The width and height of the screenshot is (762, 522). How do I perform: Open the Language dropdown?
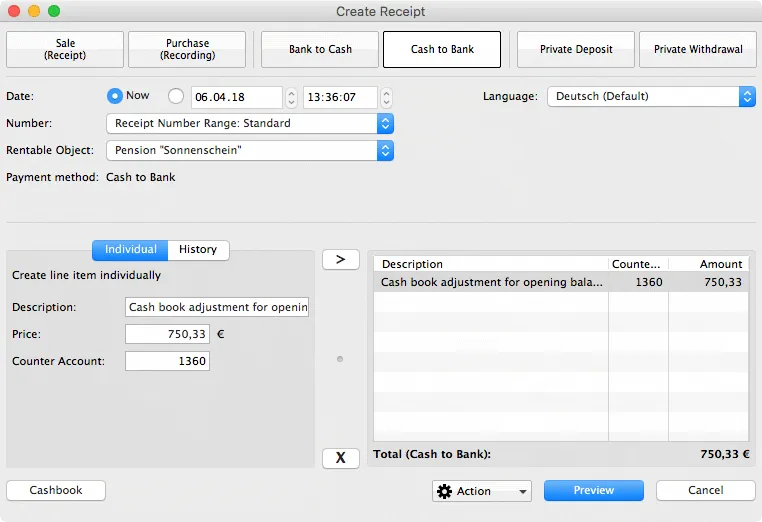[651, 96]
